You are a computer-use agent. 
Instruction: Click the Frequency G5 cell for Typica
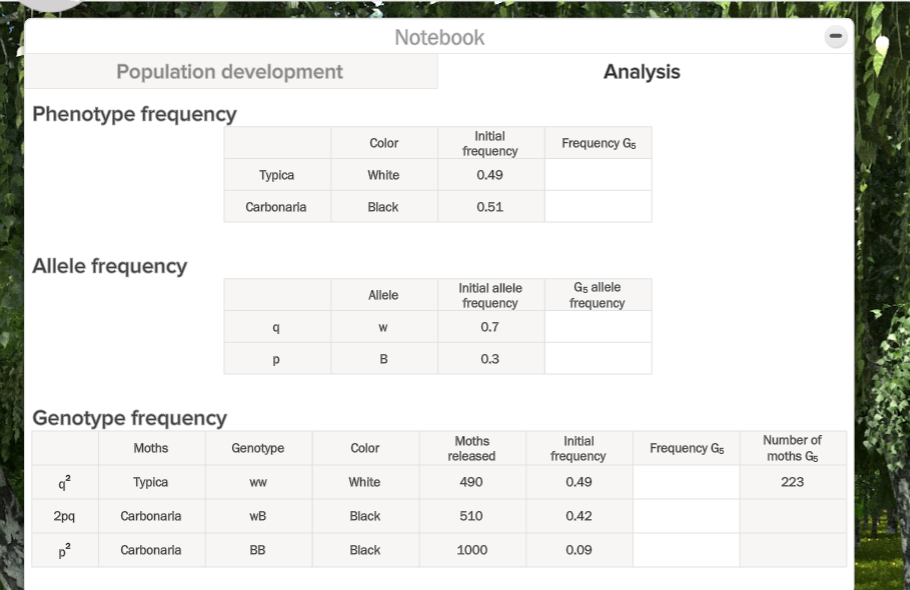coord(598,175)
